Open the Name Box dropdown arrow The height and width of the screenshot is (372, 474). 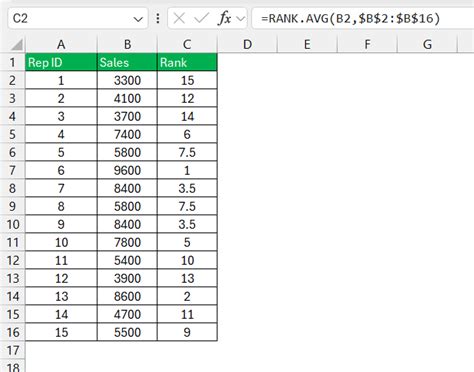click(138, 19)
